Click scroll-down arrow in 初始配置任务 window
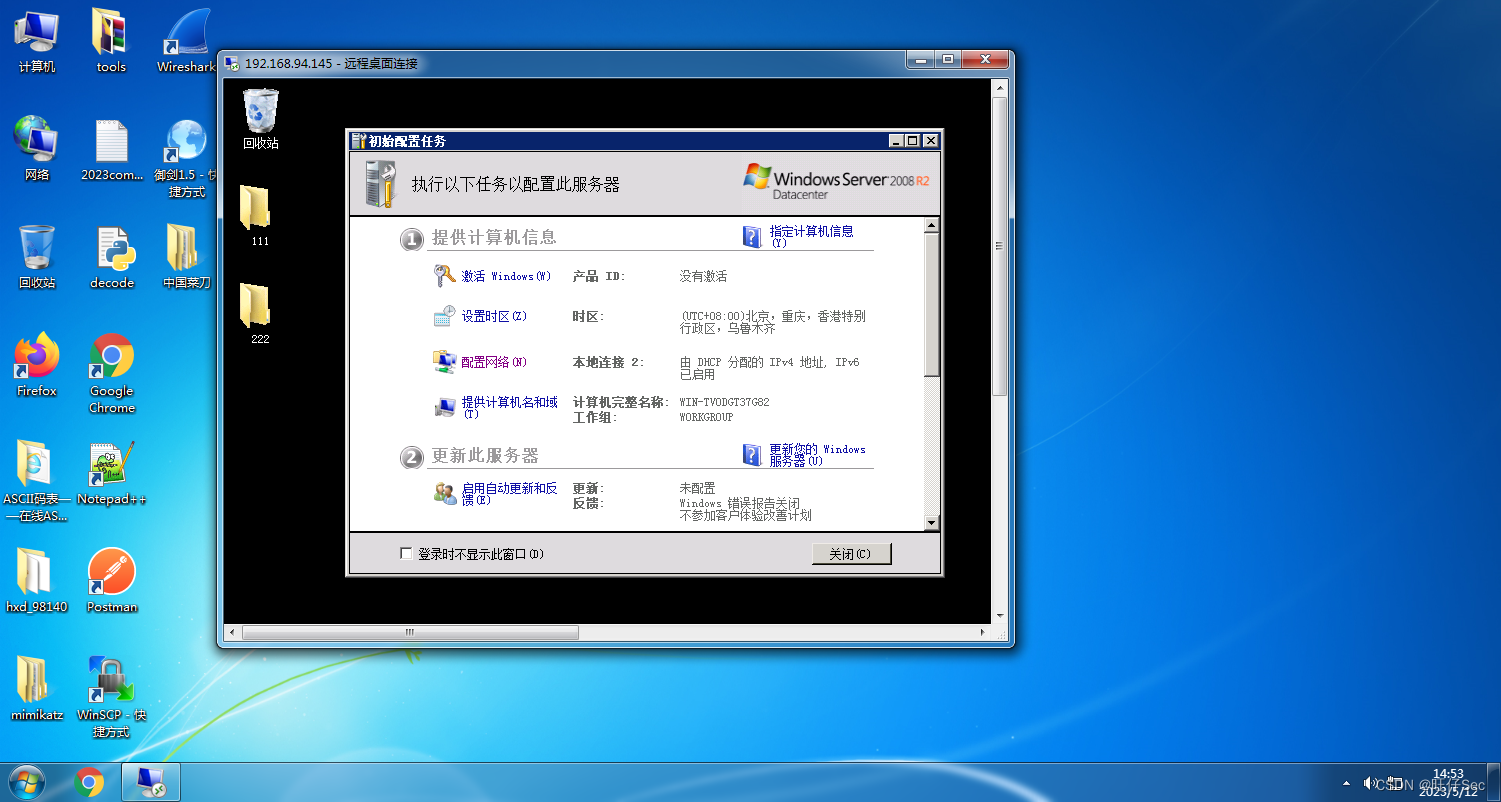The width and height of the screenshot is (1501, 802). coord(932,522)
